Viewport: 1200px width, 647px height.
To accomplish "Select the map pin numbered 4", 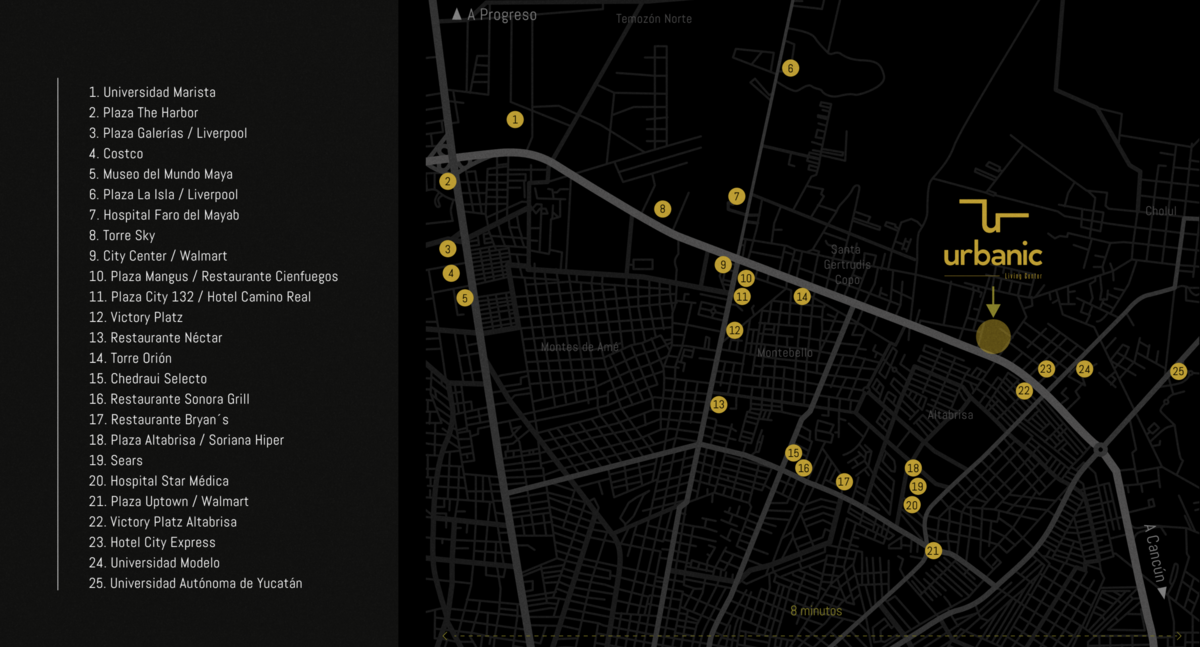I will [x=452, y=273].
